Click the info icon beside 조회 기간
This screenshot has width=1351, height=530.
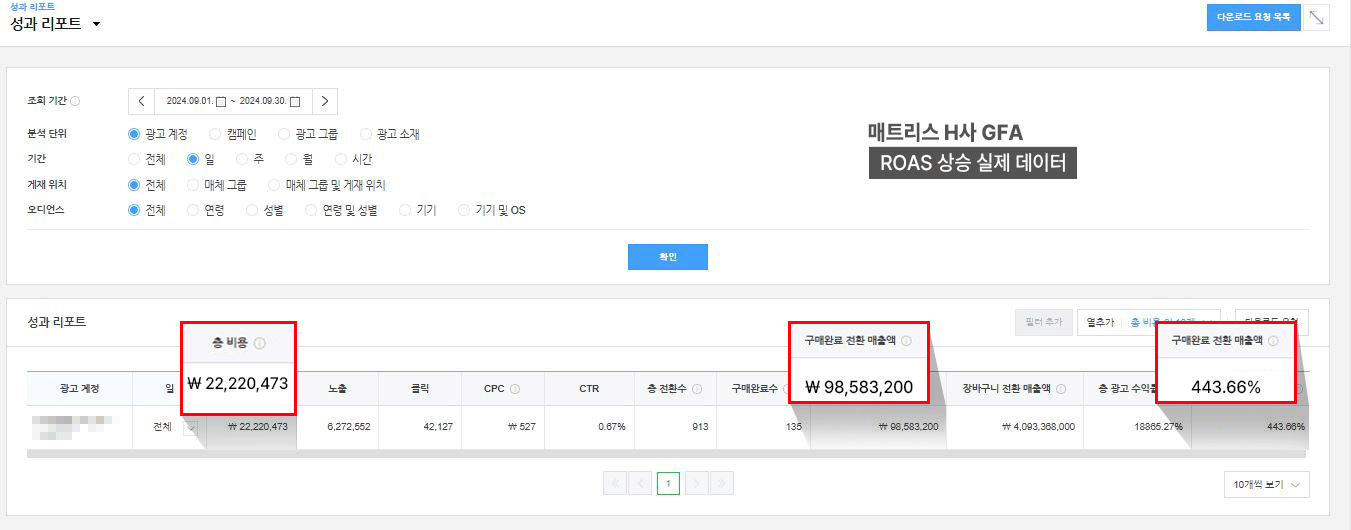(75, 101)
